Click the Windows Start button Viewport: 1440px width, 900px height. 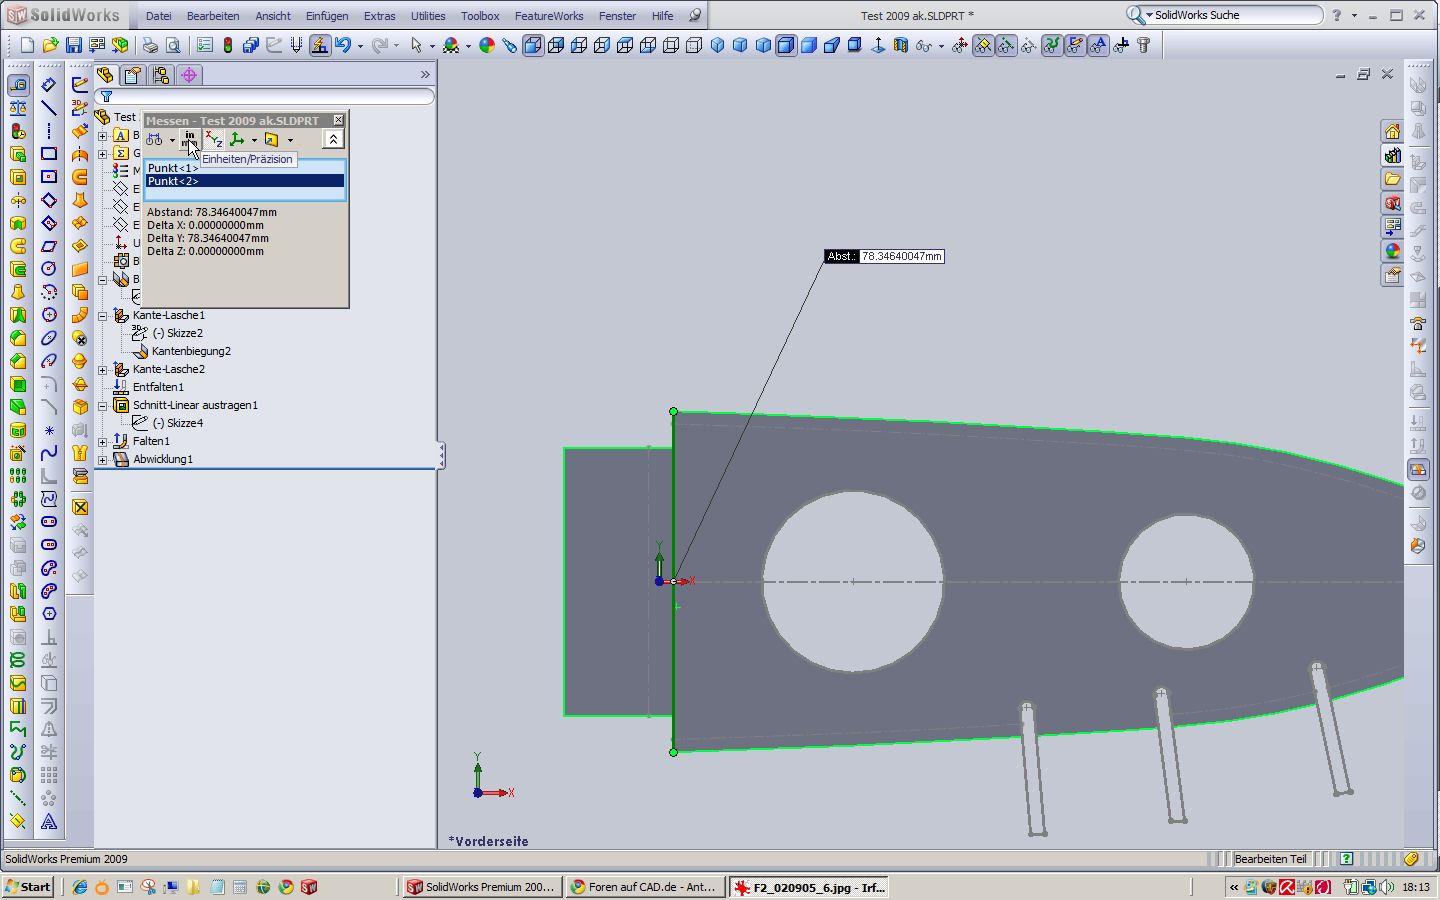click(x=28, y=887)
